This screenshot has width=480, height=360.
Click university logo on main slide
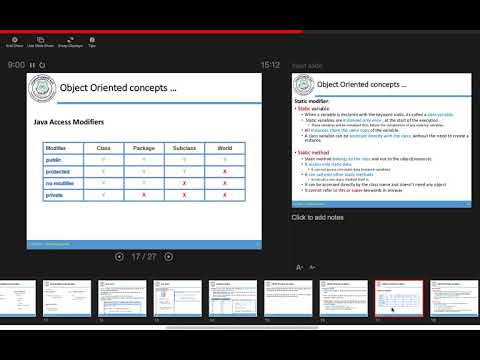42,88
